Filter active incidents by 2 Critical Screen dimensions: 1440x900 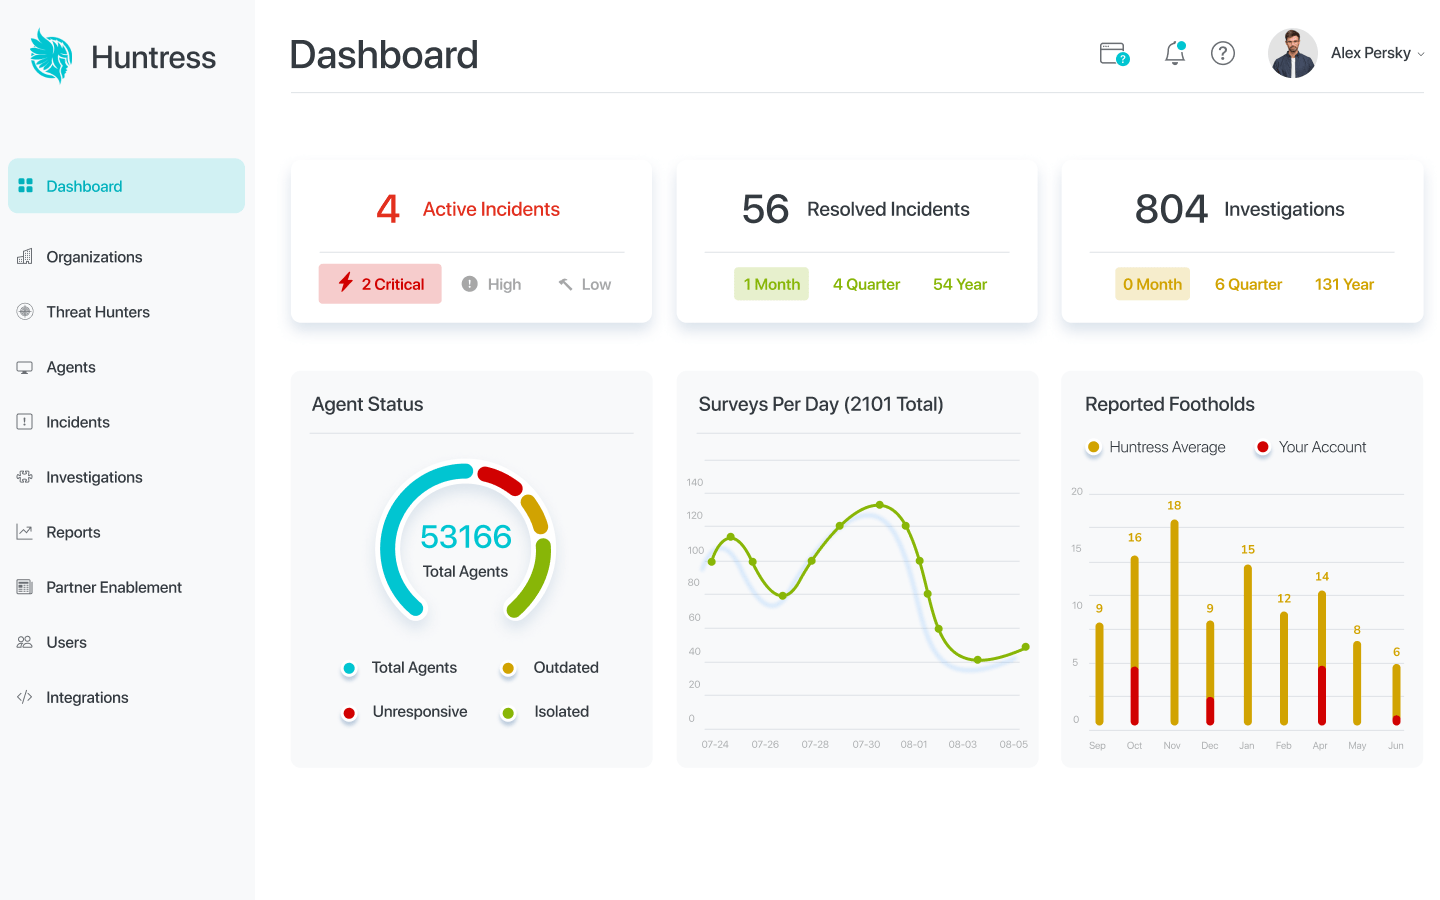point(380,284)
